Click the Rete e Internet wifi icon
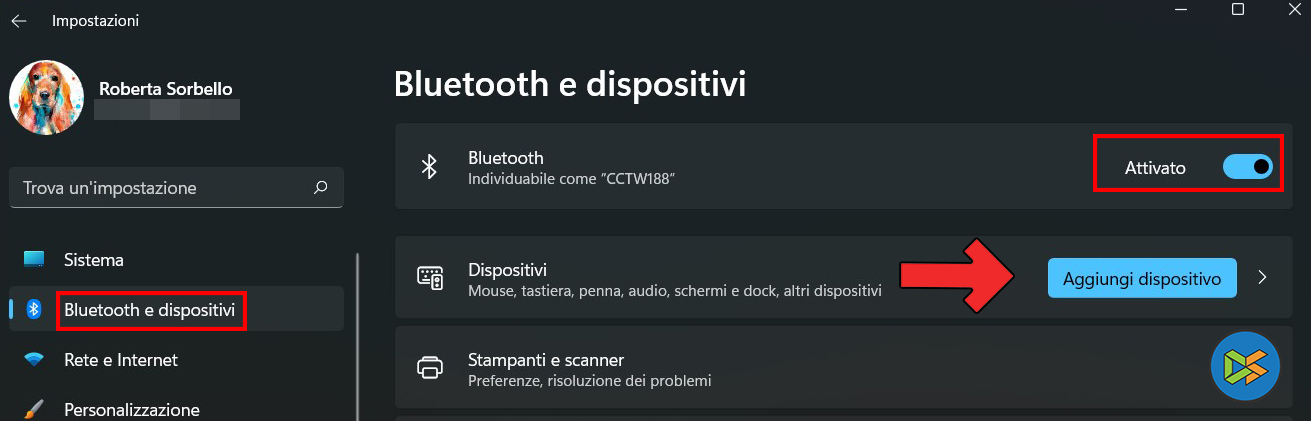The height and width of the screenshot is (421, 1311). 34,360
